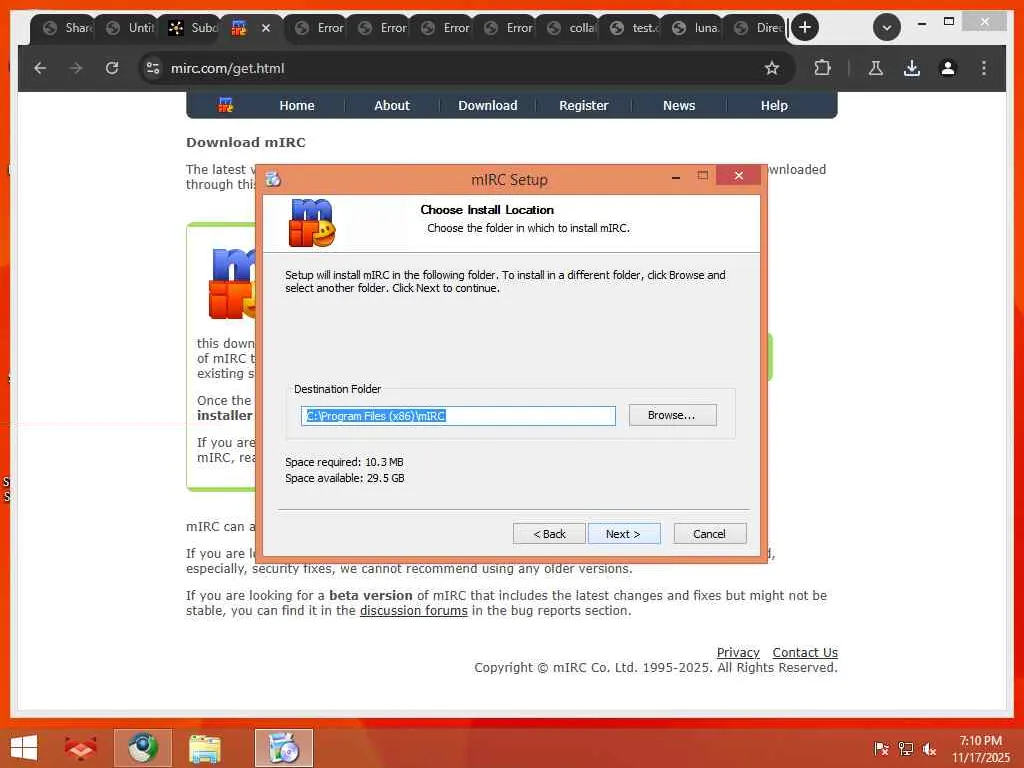Viewport: 1024px width, 768px height.
Task: Open the Chrome profile icon
Action: tap(948, 68)
